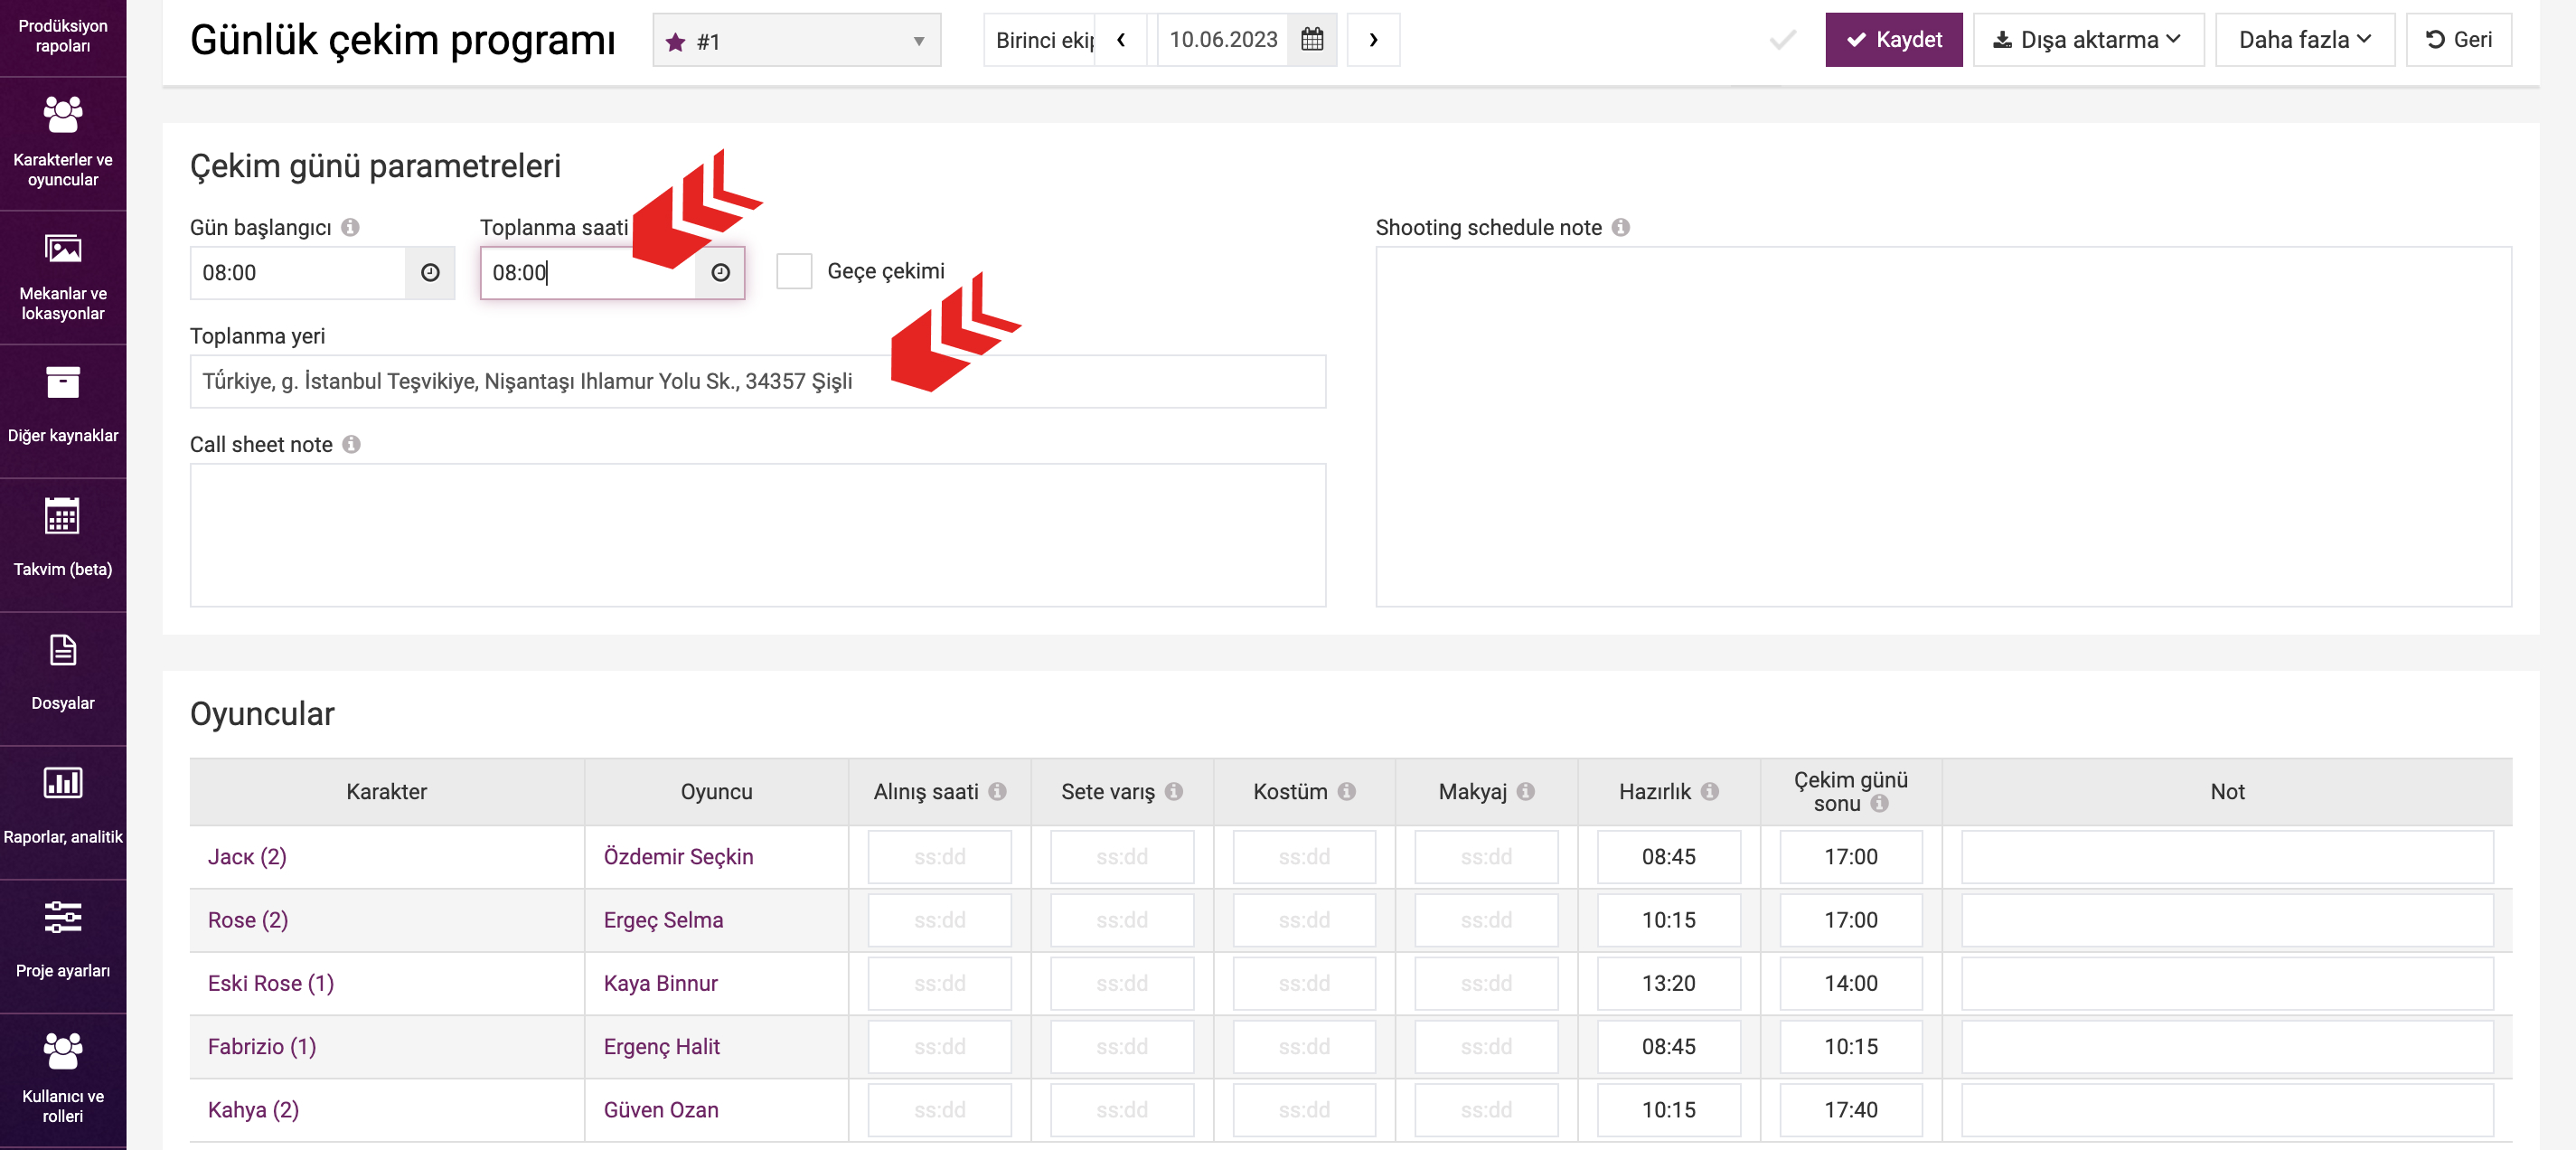This screenshot has width=2576, height=1150.
Task: Open Takvim (beta) calendar section
Action: (x=63, y=545)
